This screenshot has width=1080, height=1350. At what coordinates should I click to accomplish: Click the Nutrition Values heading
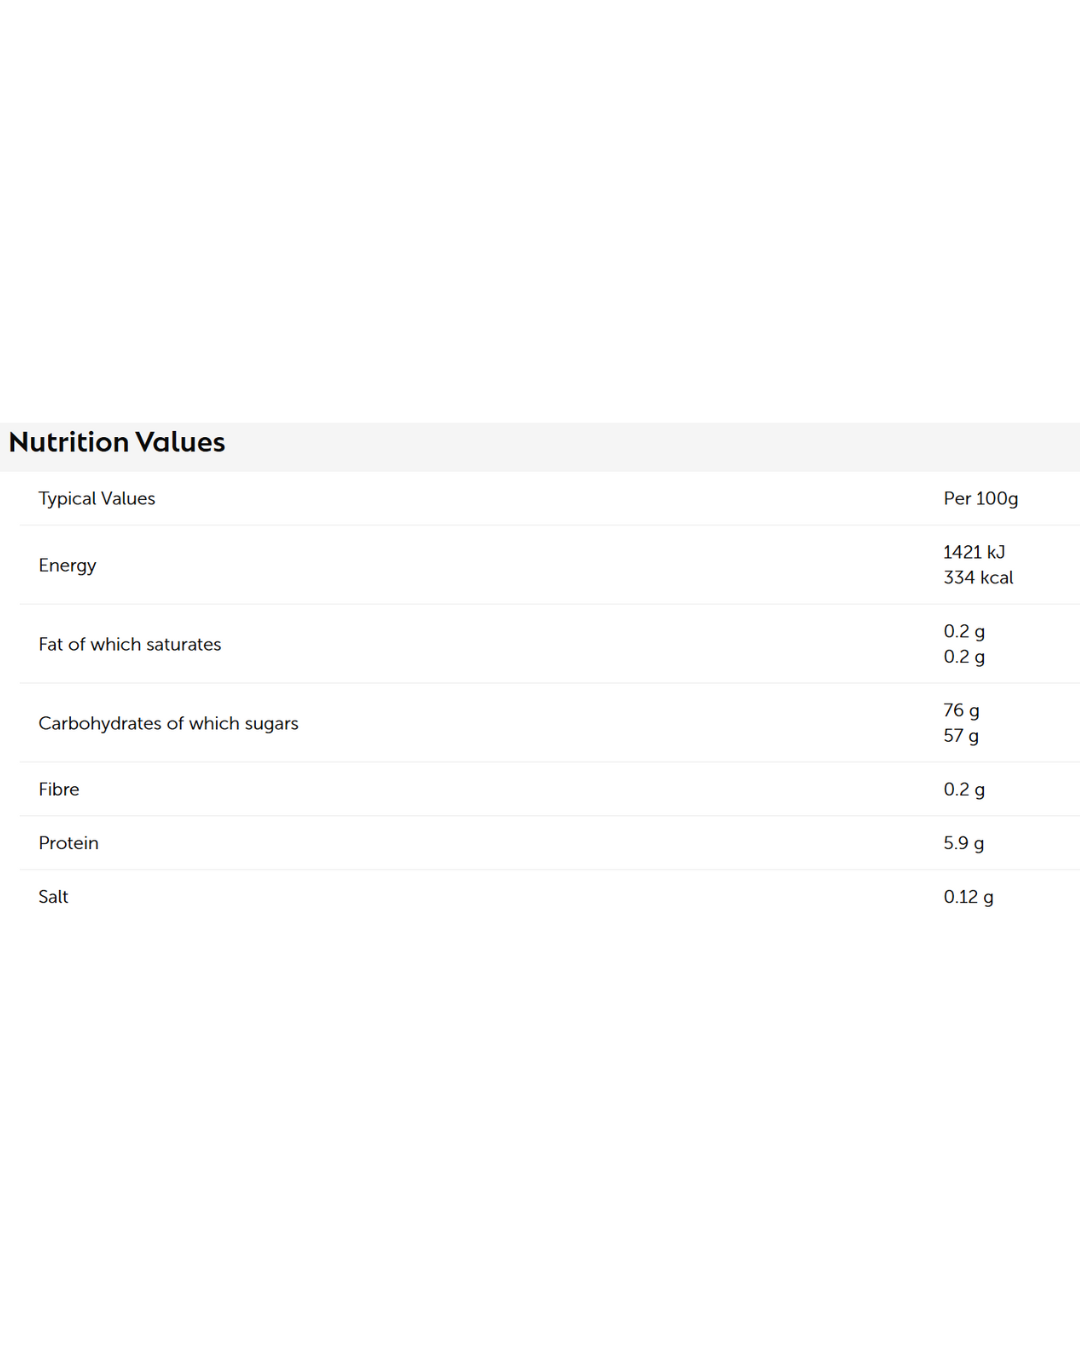click(x=117, y=442)
